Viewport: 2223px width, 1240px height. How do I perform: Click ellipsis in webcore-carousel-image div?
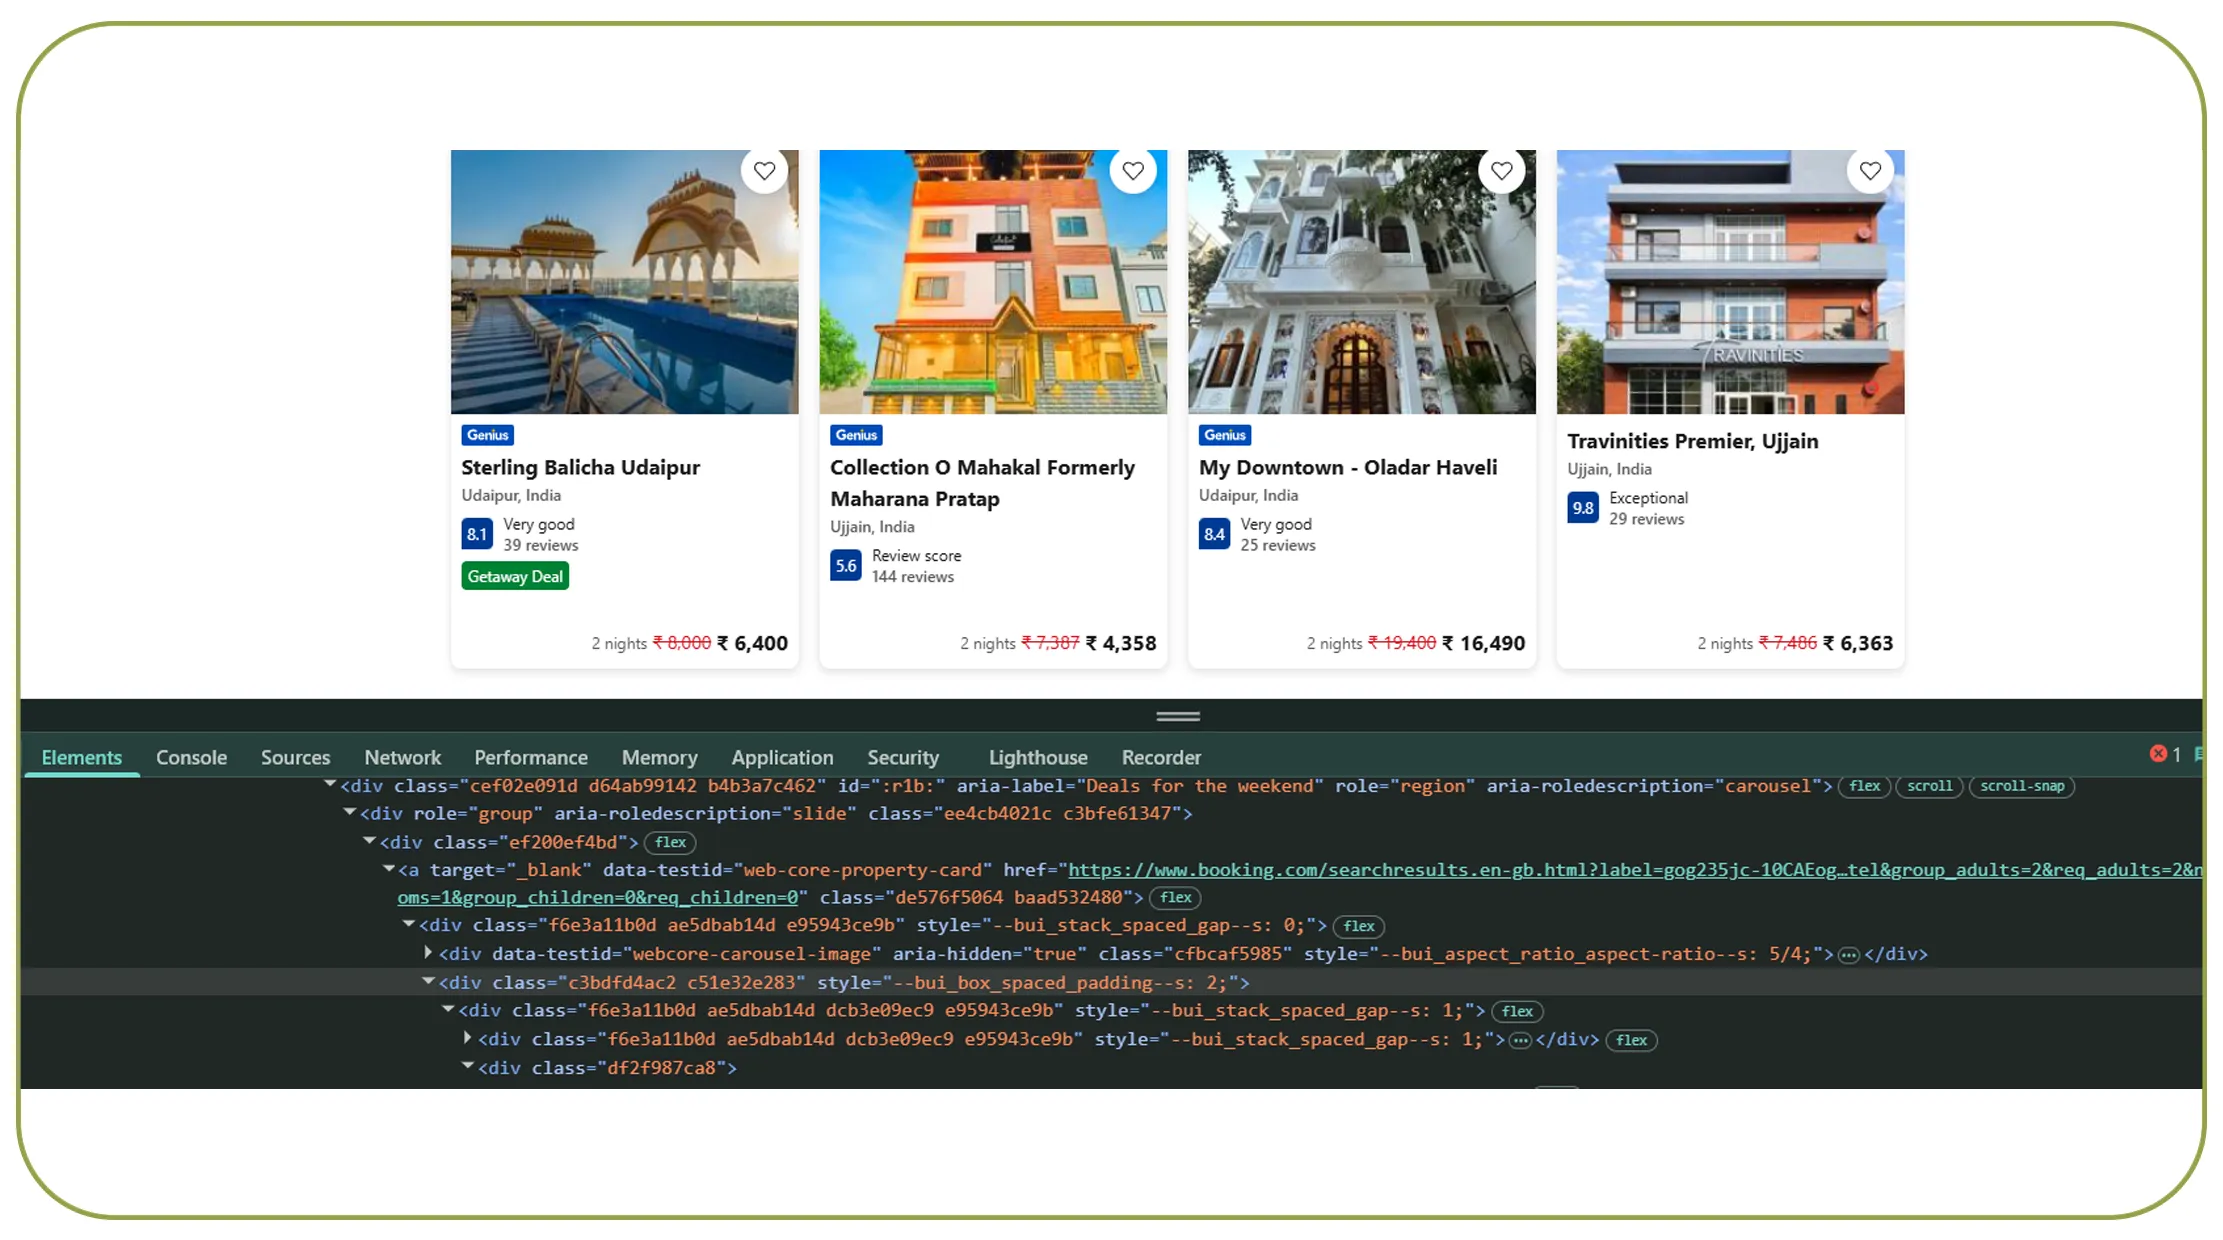[x=1848, y=955]
